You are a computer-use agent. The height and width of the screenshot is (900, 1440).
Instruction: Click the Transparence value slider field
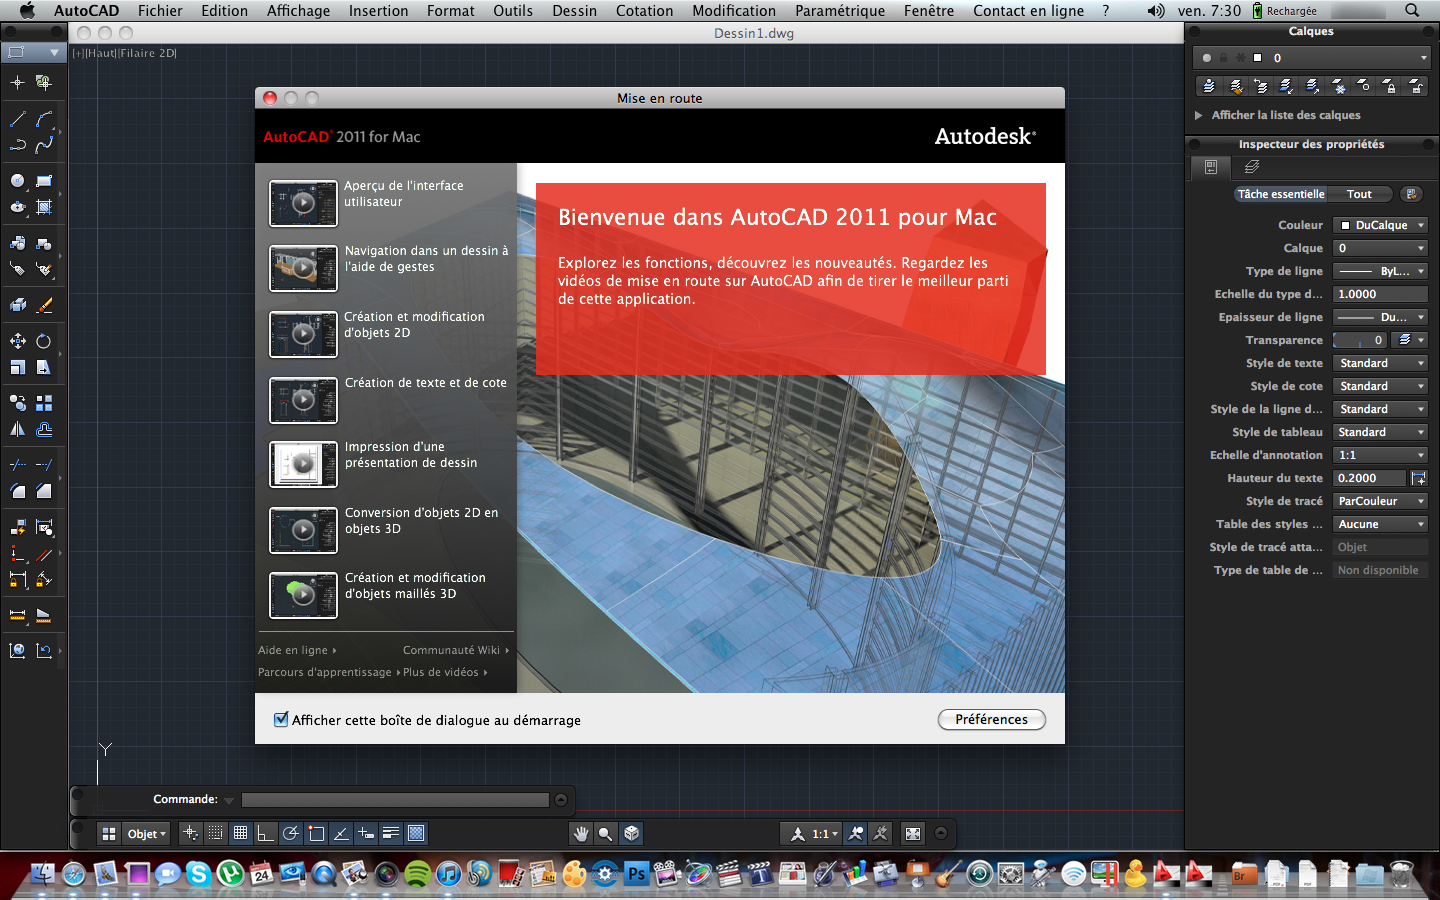[1361, 340]
